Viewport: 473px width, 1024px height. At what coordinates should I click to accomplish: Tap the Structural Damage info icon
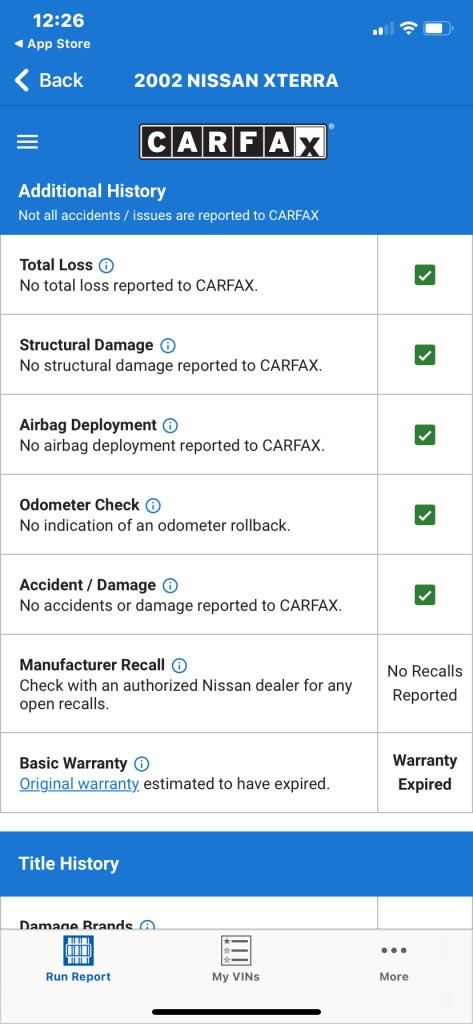(x=168, y=345)
